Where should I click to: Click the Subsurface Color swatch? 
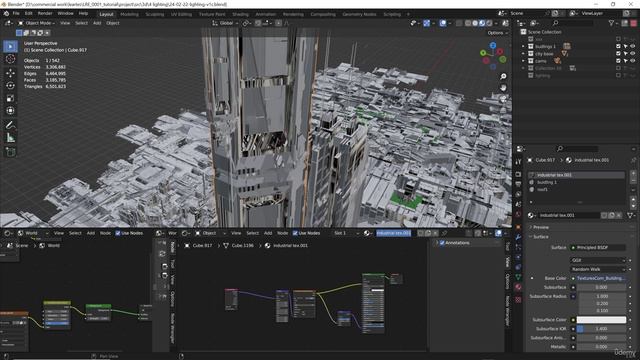point(601,320)
